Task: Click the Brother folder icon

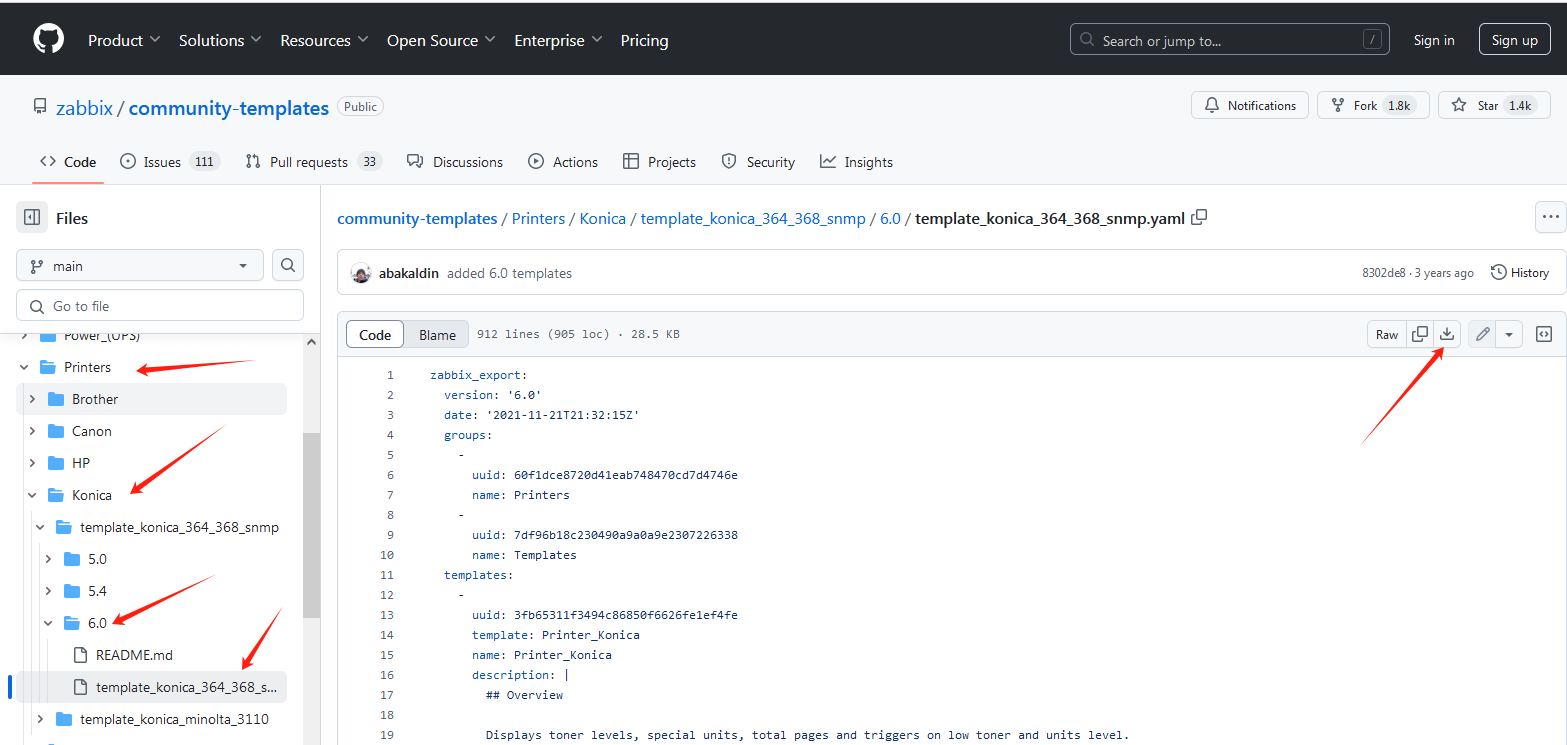Action: pyautogui.click(x=56, y=399)
